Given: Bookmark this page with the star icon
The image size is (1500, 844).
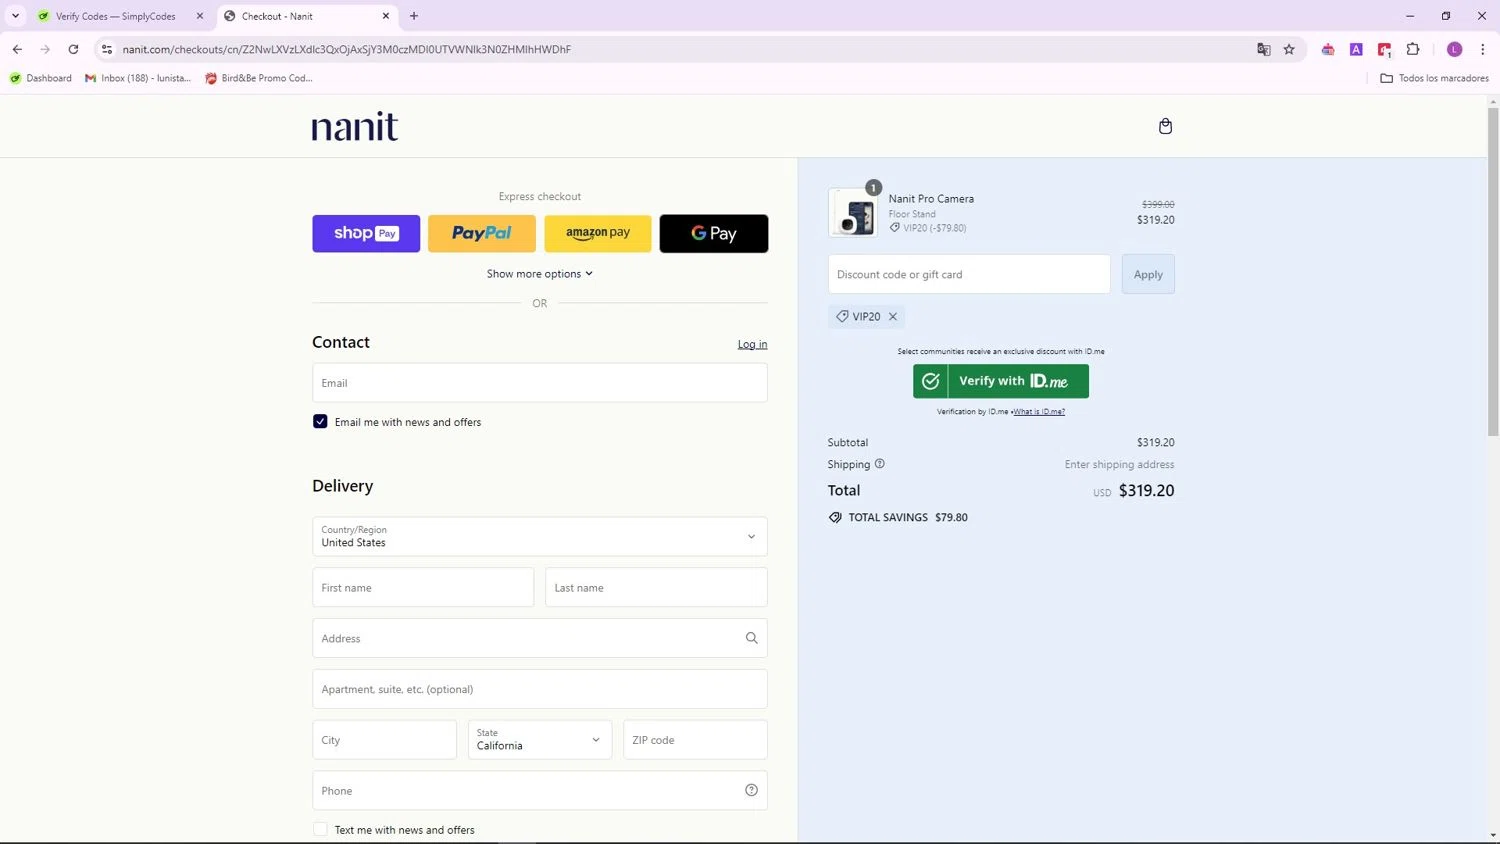Looking at the screenshot, I should coord(1289,49).
